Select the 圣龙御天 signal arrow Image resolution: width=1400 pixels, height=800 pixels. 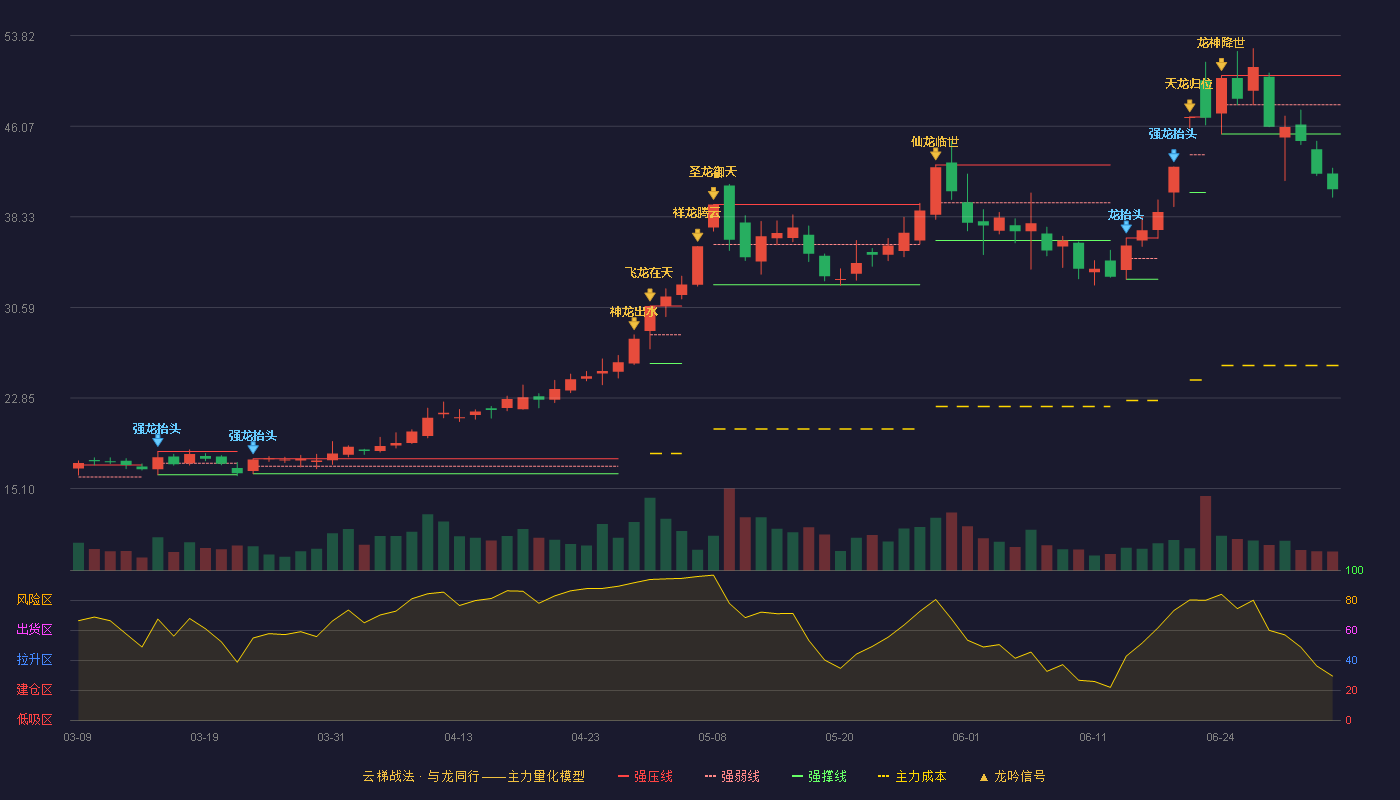[x=713, y=193]
